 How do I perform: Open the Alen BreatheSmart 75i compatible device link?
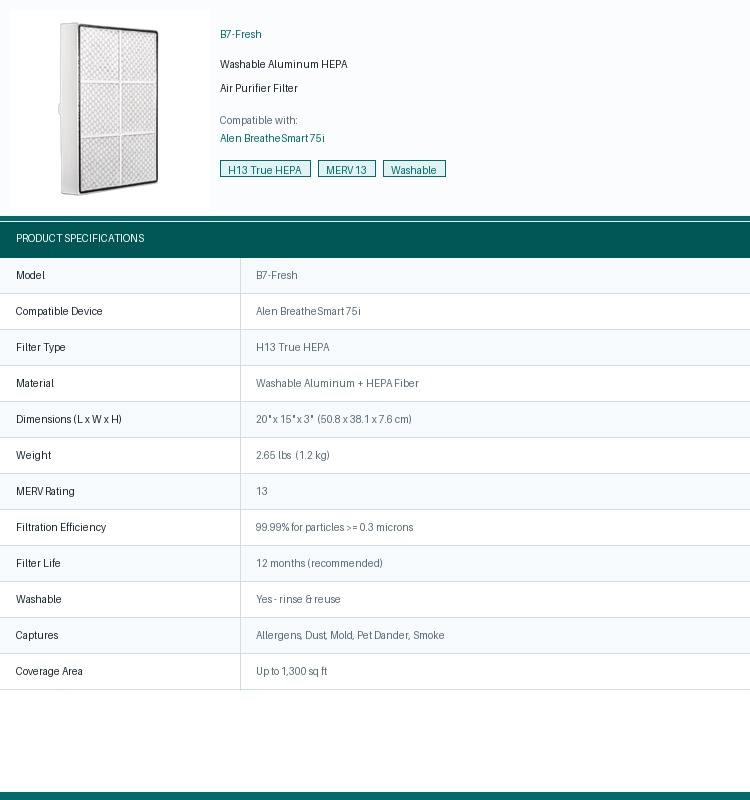(272, 138)
